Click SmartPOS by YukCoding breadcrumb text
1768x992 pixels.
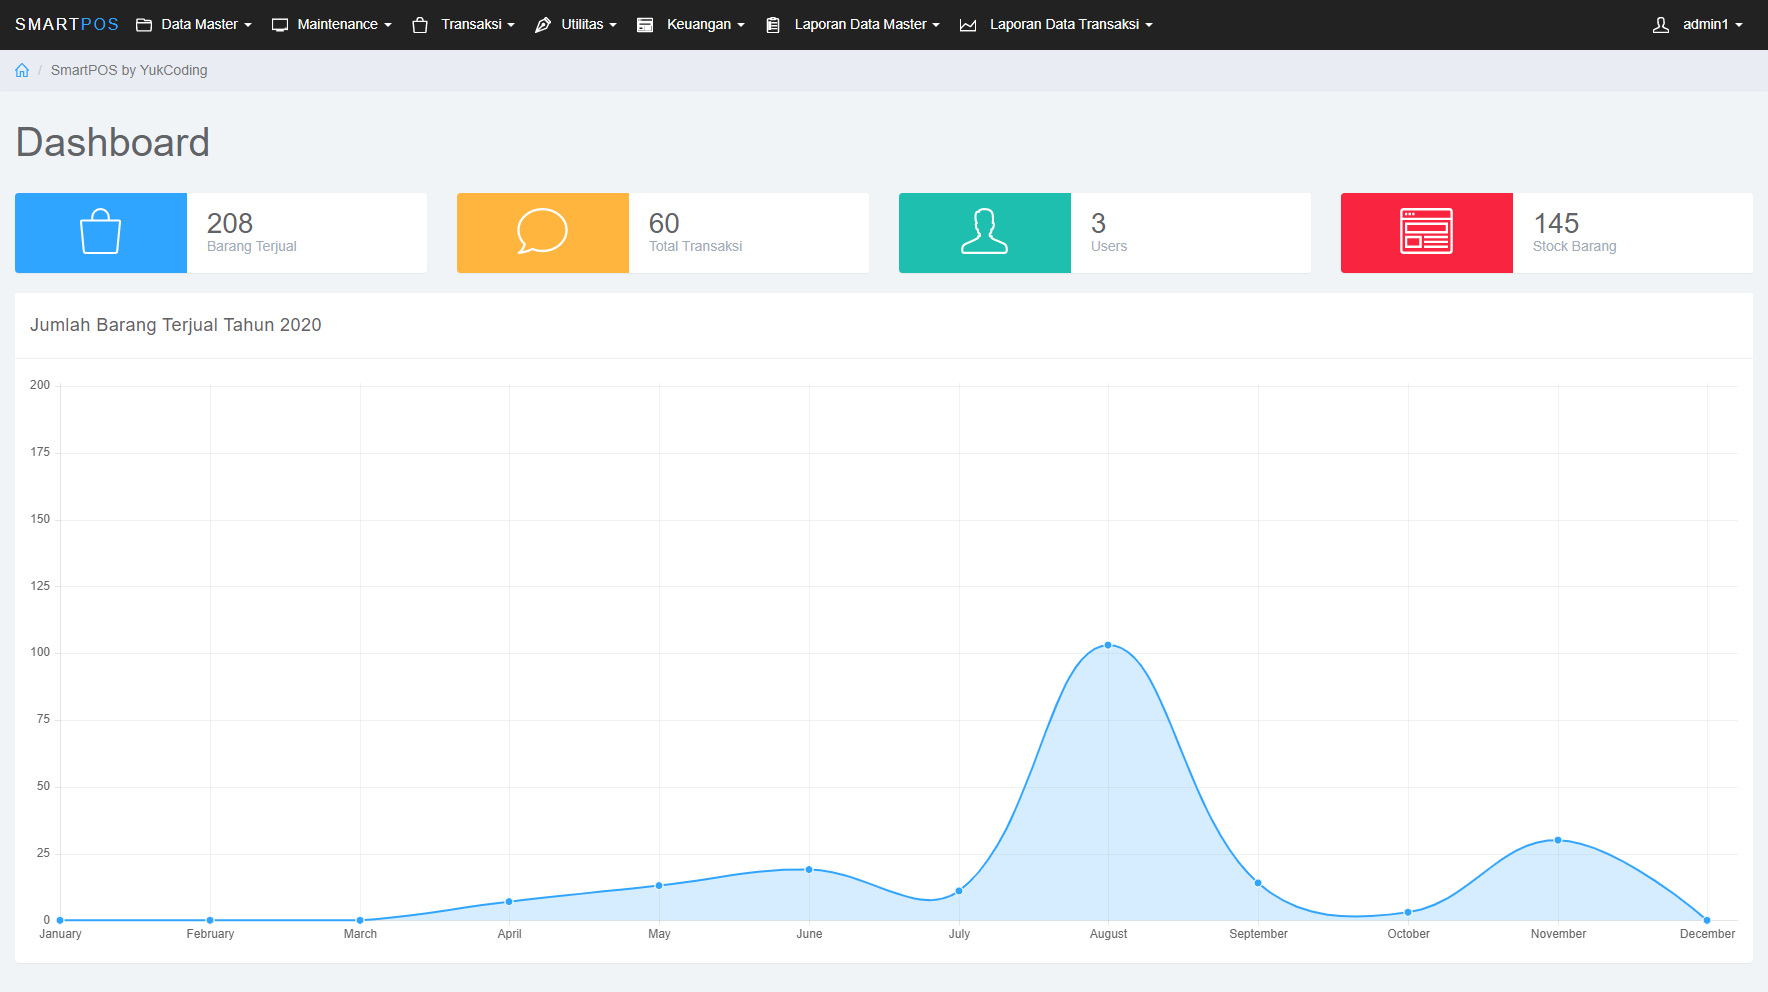point(129,70)
